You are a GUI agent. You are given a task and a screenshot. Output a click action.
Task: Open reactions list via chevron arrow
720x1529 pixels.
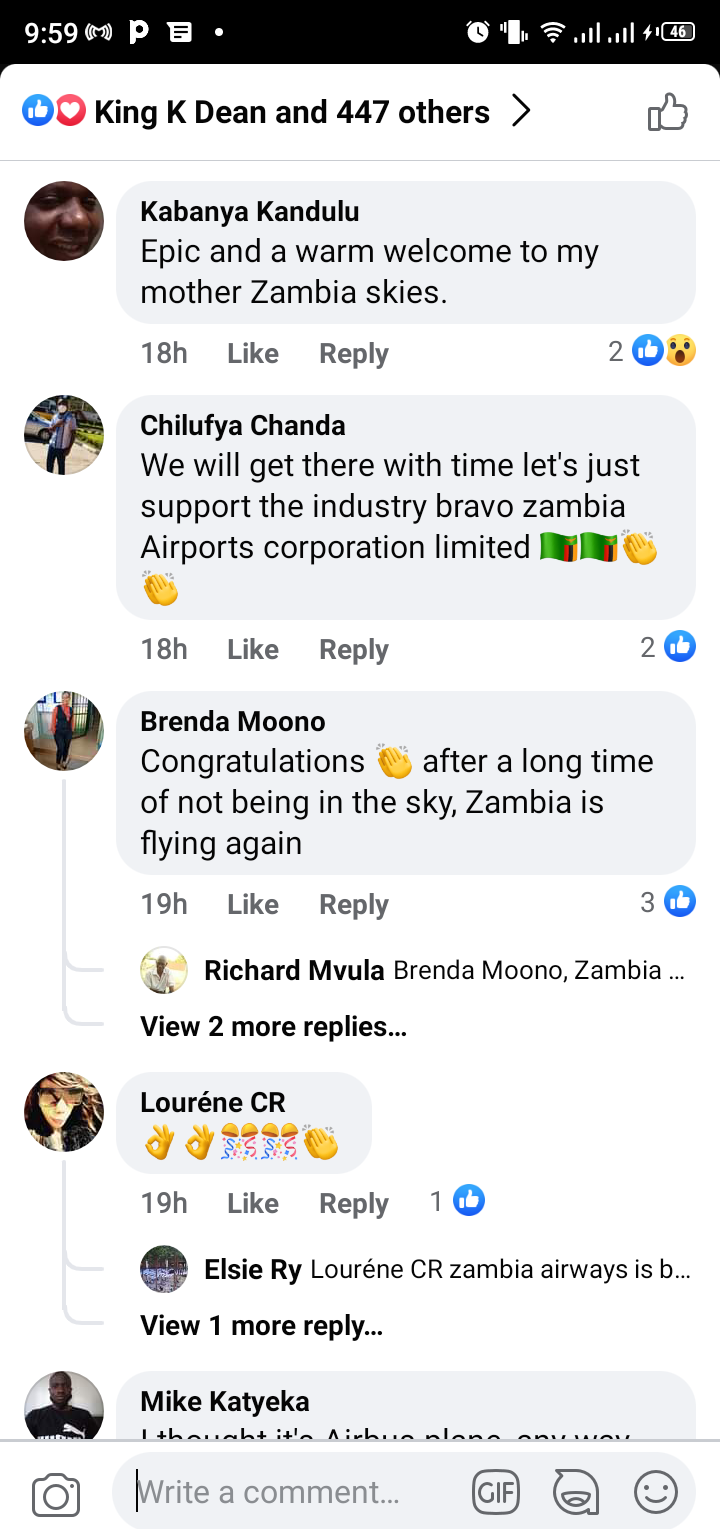(x=520, y=112)
